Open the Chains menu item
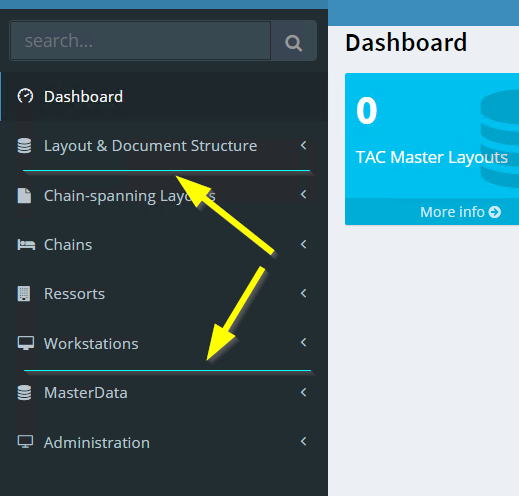Viewport: 519px width, 496px height. pos(164,245)
